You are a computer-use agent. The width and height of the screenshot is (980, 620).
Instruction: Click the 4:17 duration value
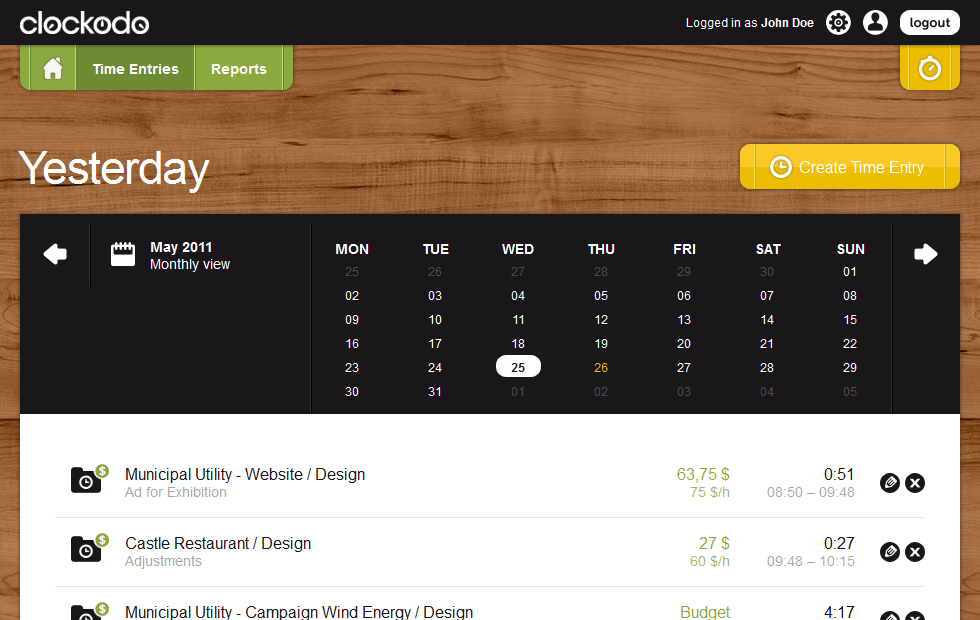839,612
